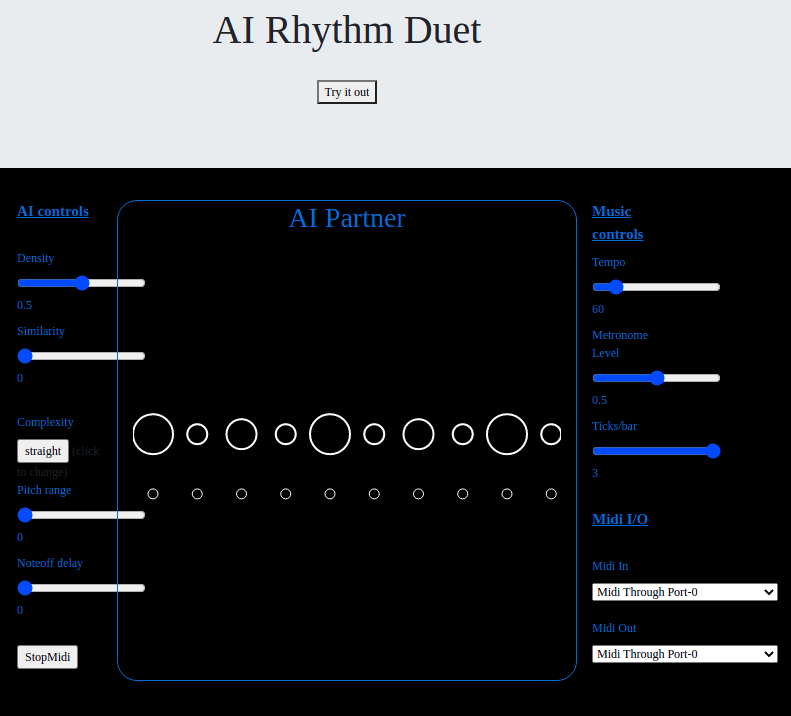791x716 pixels.
Task: Click the Density slider handle
Action: (82, 283)
